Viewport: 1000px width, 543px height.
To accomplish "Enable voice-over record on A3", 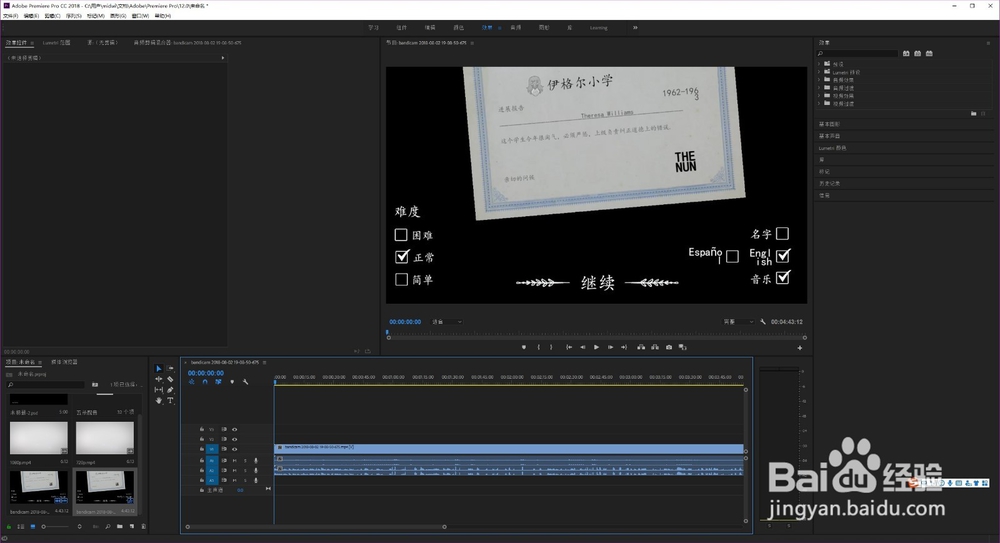I will 256,480.
